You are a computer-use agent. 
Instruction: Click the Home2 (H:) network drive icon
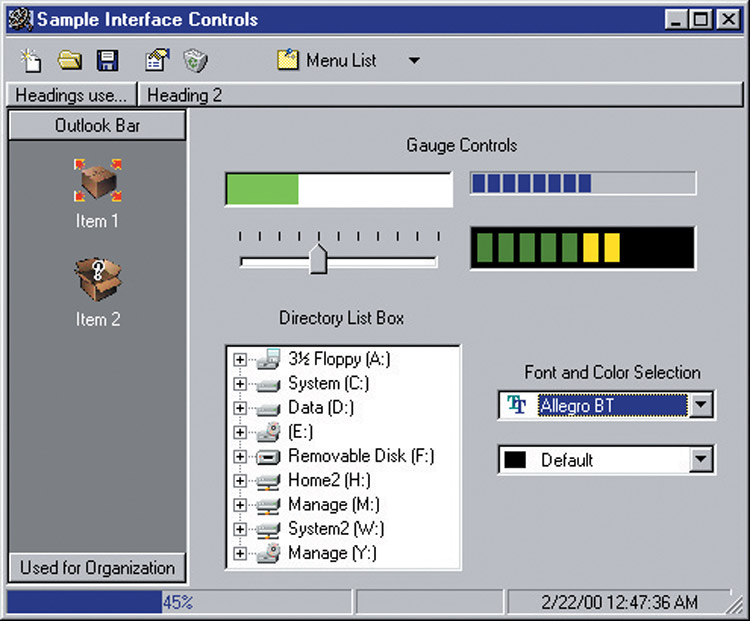[268, 481]
